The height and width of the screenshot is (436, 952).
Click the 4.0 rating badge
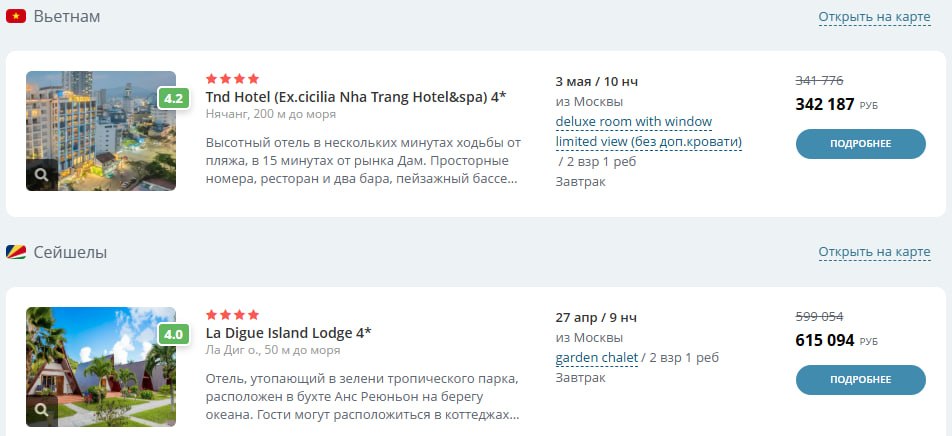(173, 334)
